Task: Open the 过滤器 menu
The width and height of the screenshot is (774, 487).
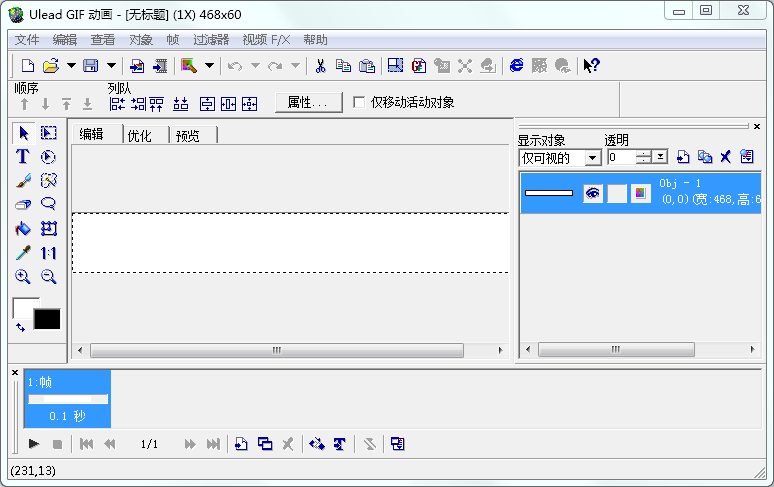Action: 210,40
